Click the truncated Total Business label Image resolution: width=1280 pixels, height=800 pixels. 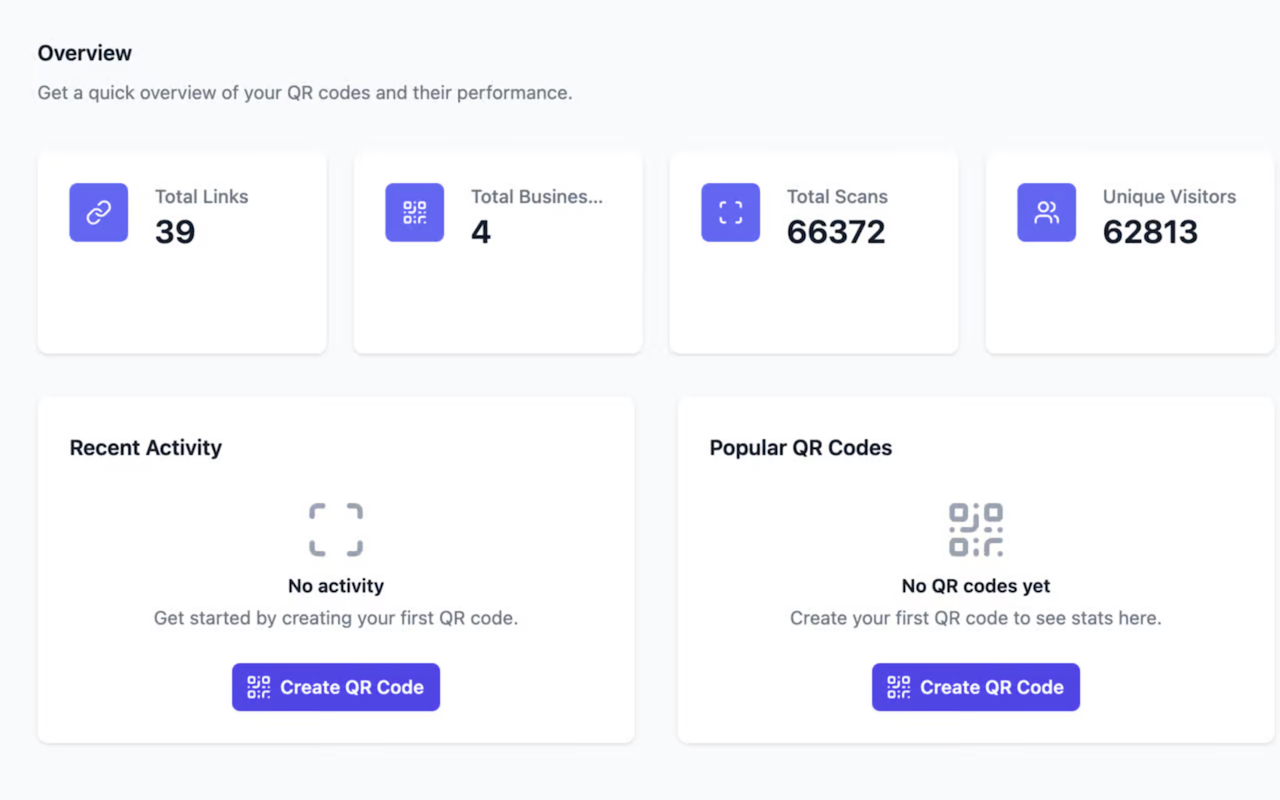pyautogui.click(x=537, y=197)
